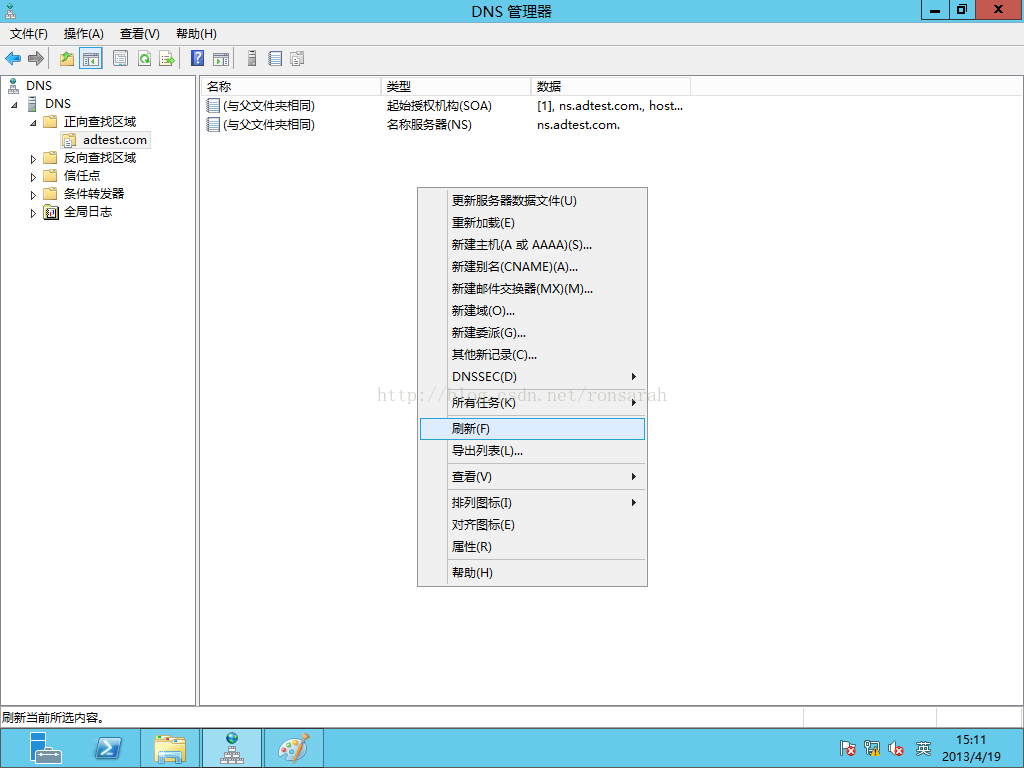
Task: Select 反向查找区域 in the tree
Action: [100, 158]
